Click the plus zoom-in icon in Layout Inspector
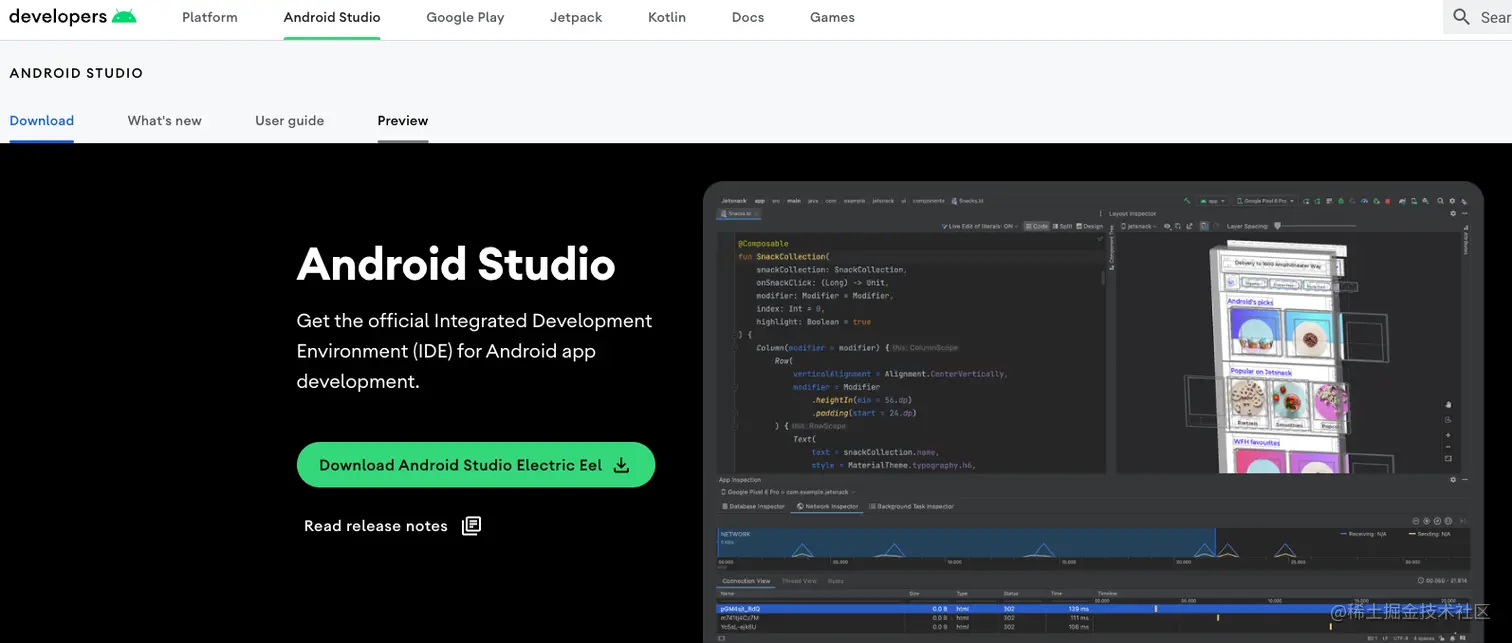 tap(1448, 436)
